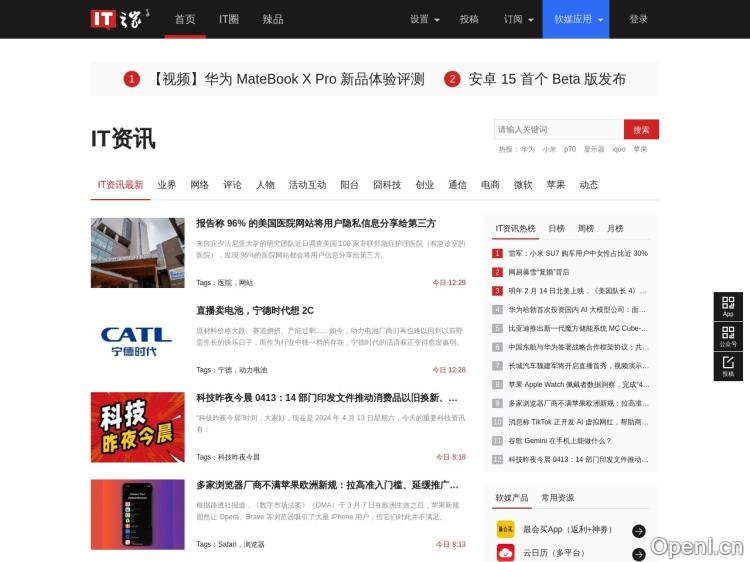Switch to the 创业 tab
This screenshot has height=562, width=750.
424,185
